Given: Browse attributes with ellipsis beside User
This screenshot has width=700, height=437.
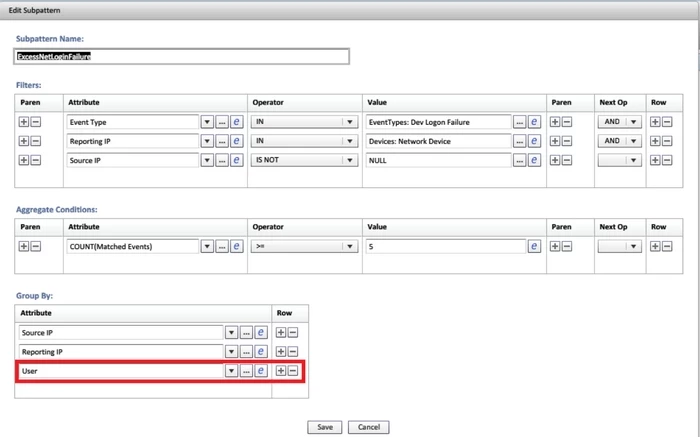Looking at the screenshot, I should point(246,371).
